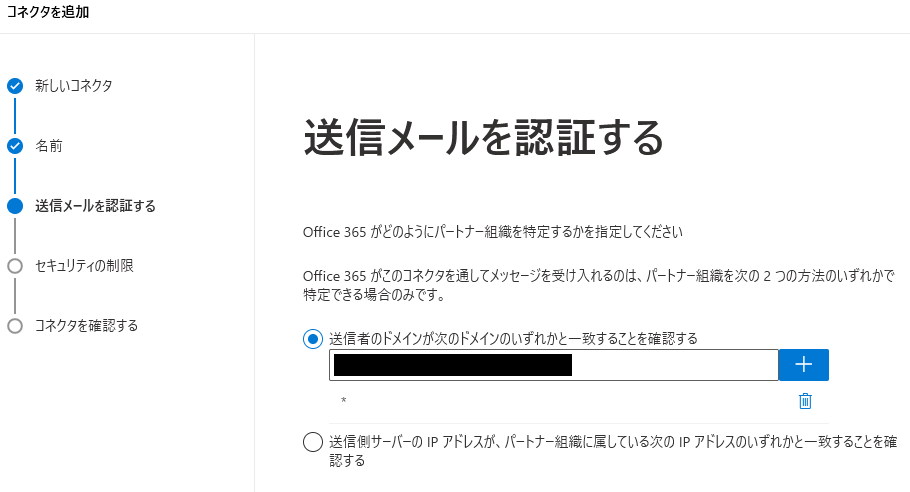Click the blue plus add-domain button

click(803, 365)
